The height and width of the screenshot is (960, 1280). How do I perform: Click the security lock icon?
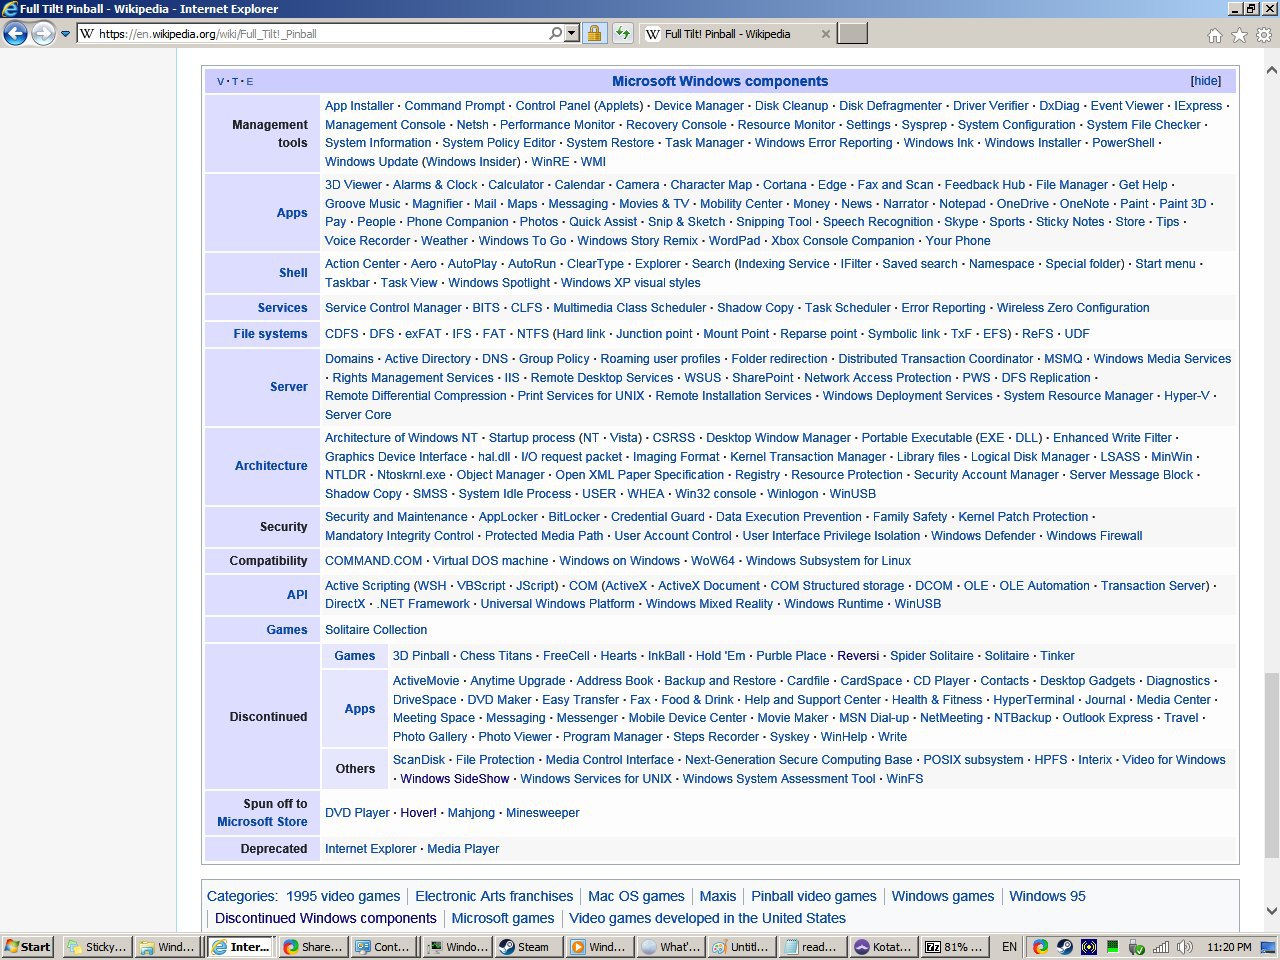[594, 33]
